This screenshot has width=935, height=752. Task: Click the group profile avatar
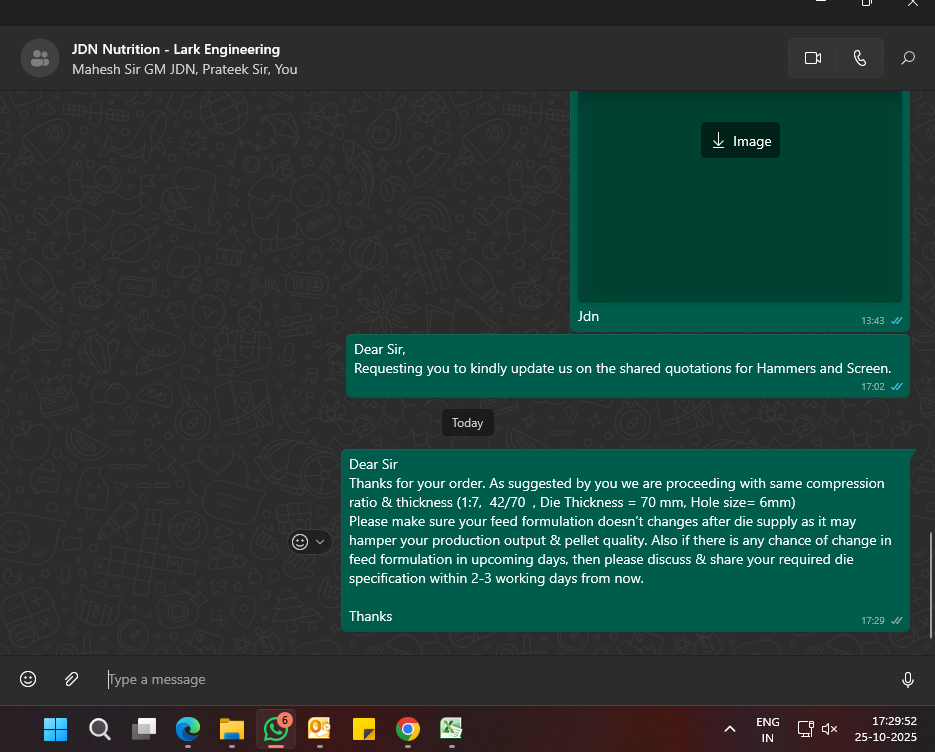39,58
